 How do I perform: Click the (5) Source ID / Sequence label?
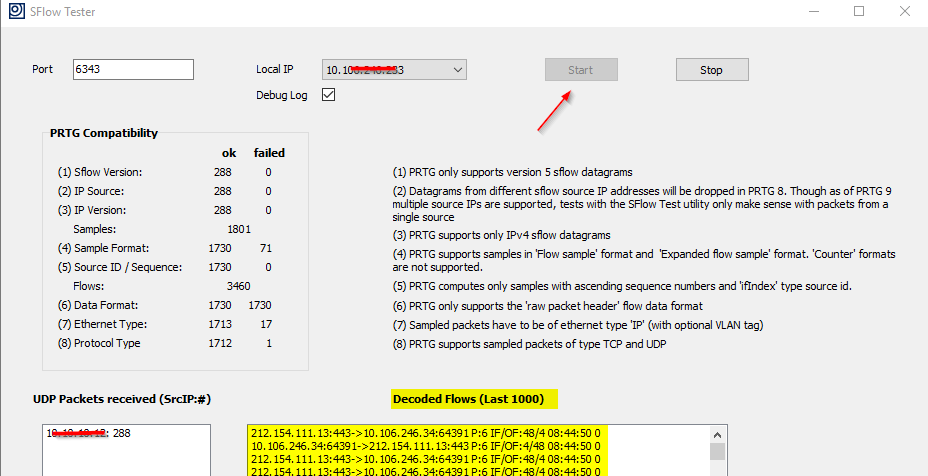pyautogui.click(x=120, y=267)
